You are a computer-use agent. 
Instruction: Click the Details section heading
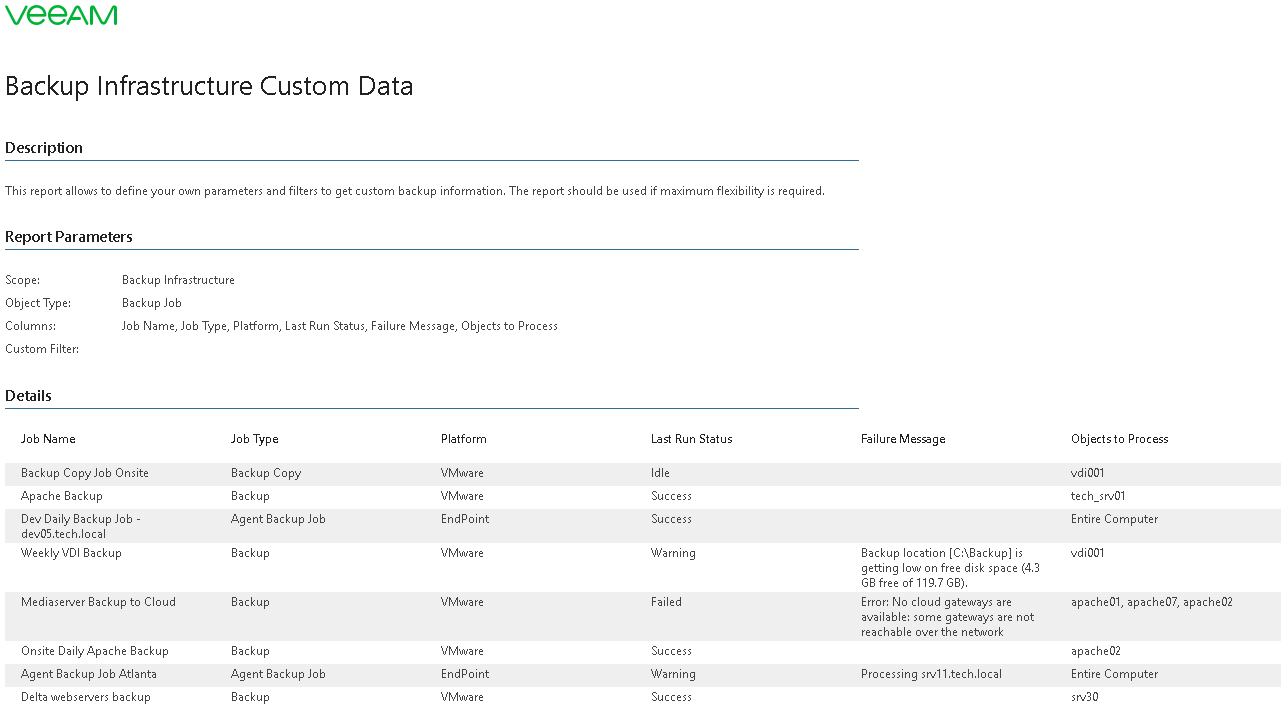28,396
